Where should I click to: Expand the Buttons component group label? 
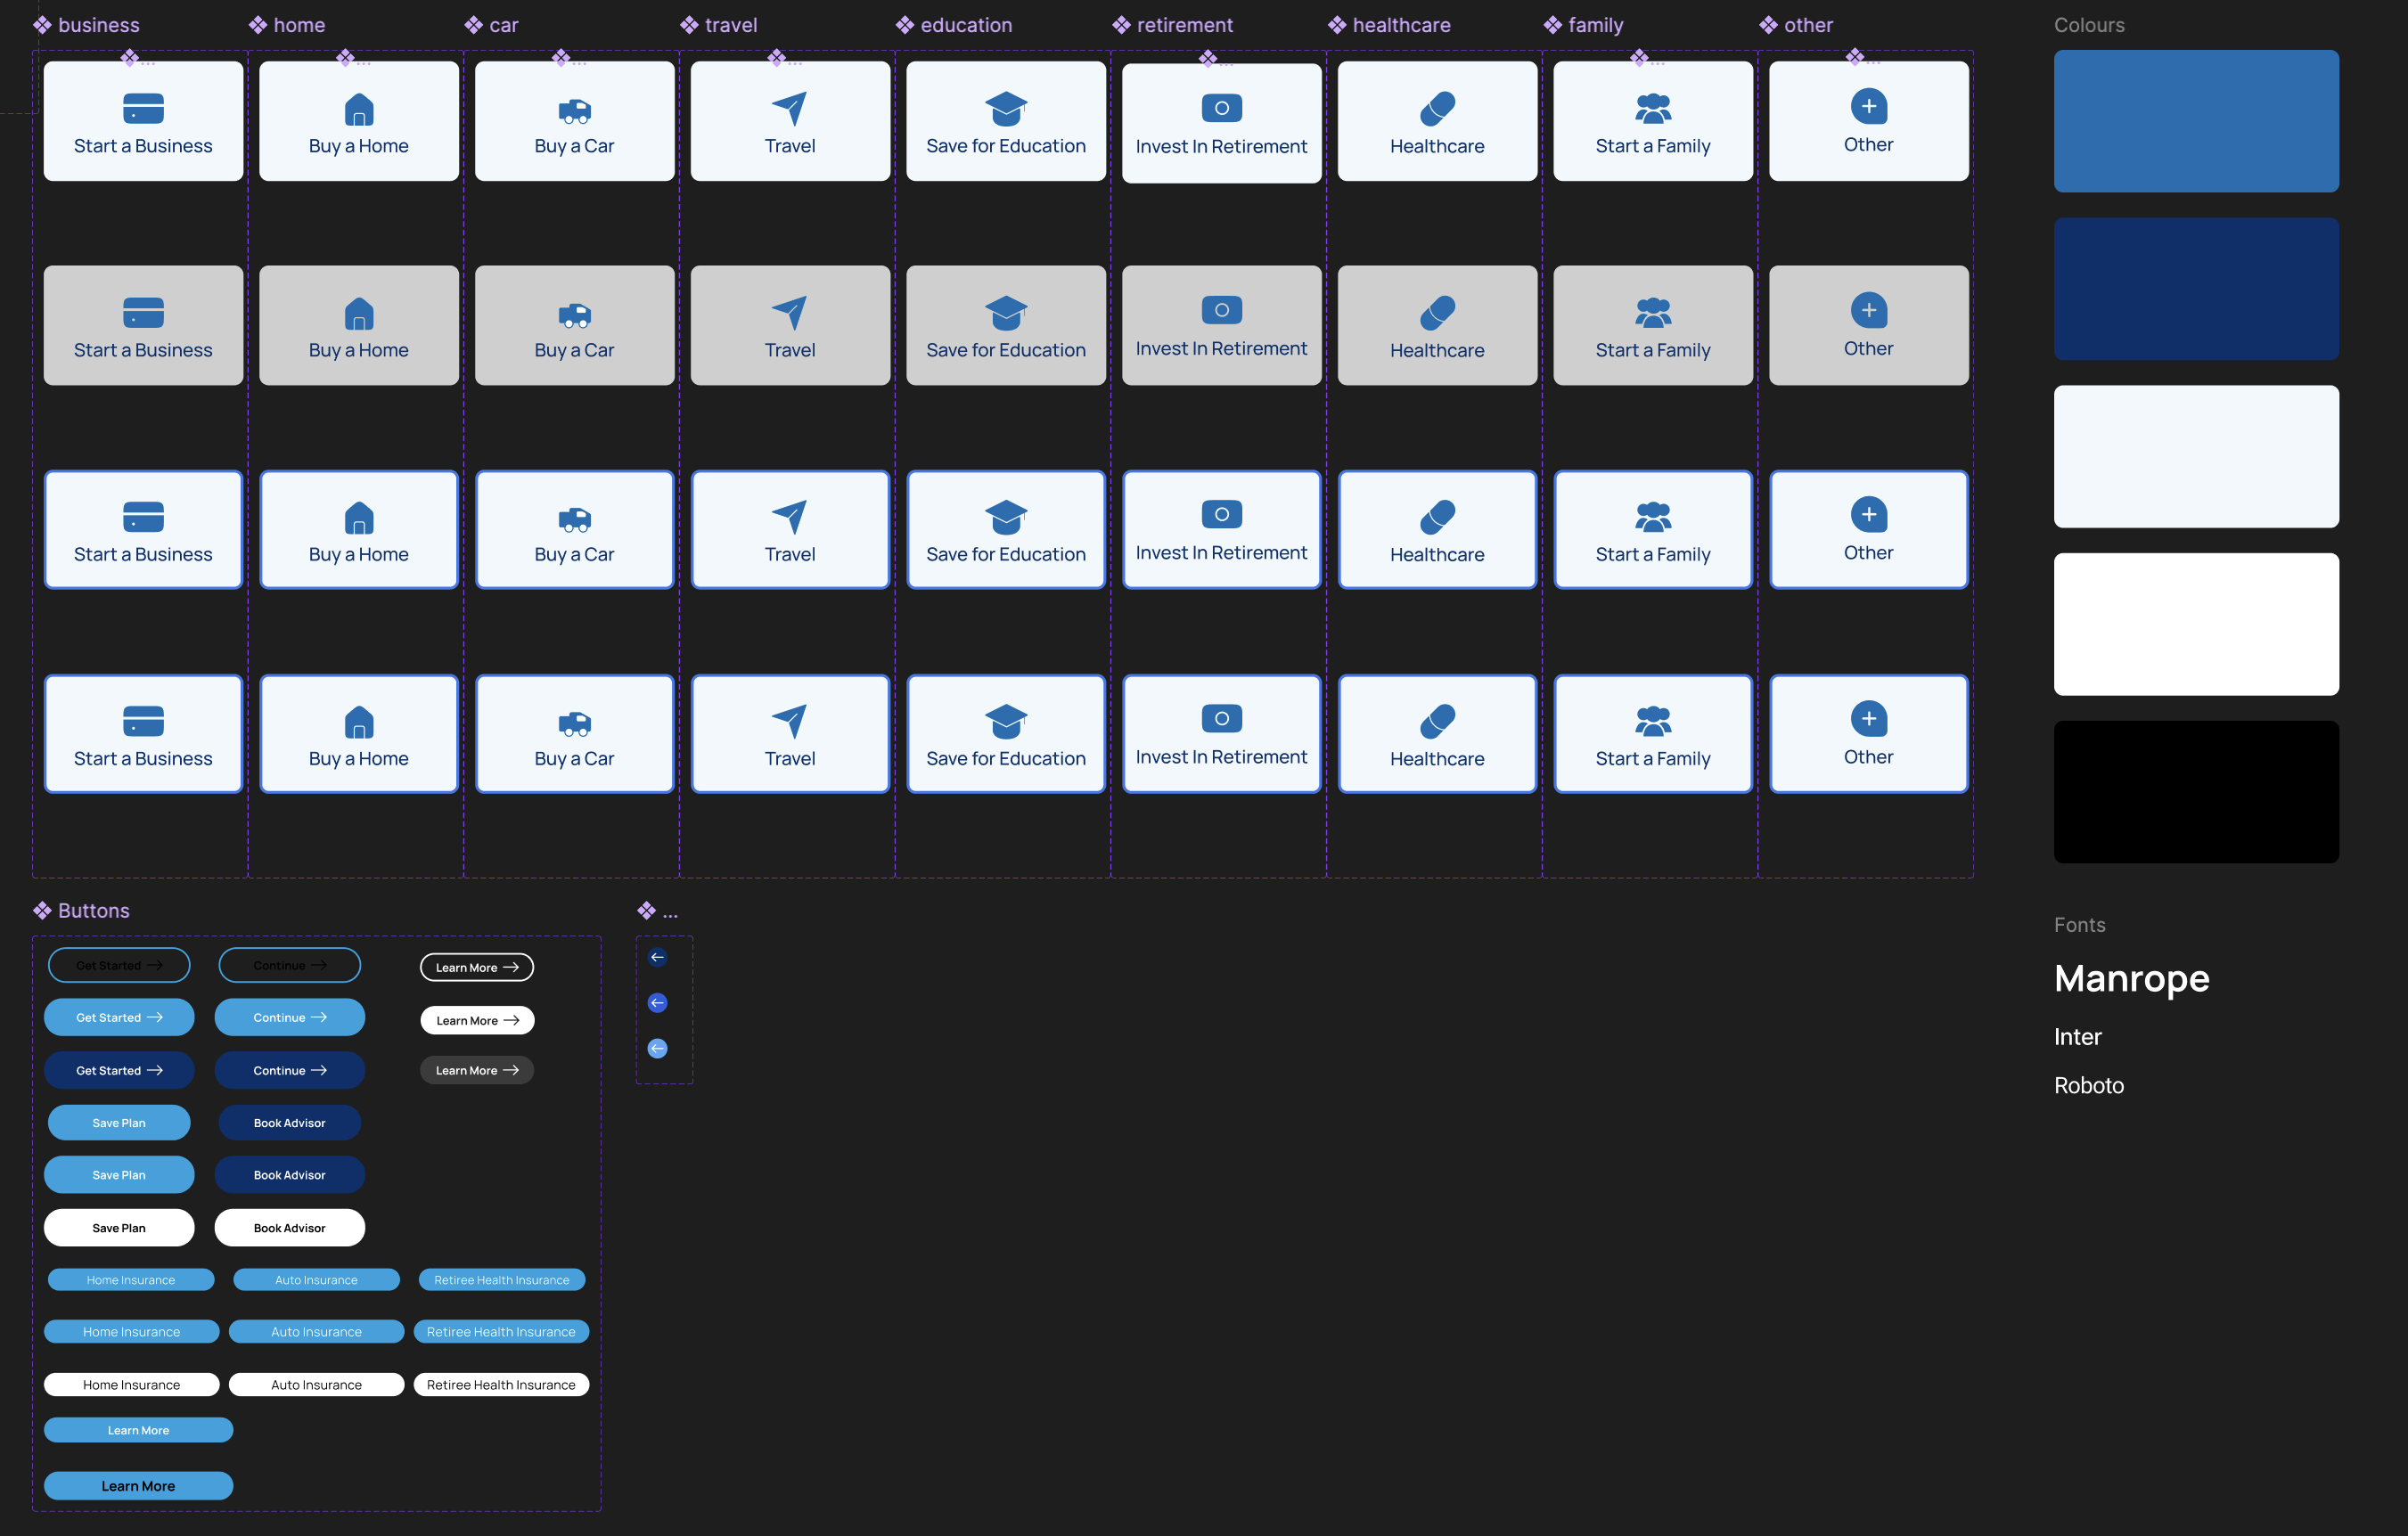click(x=93, y=910)
